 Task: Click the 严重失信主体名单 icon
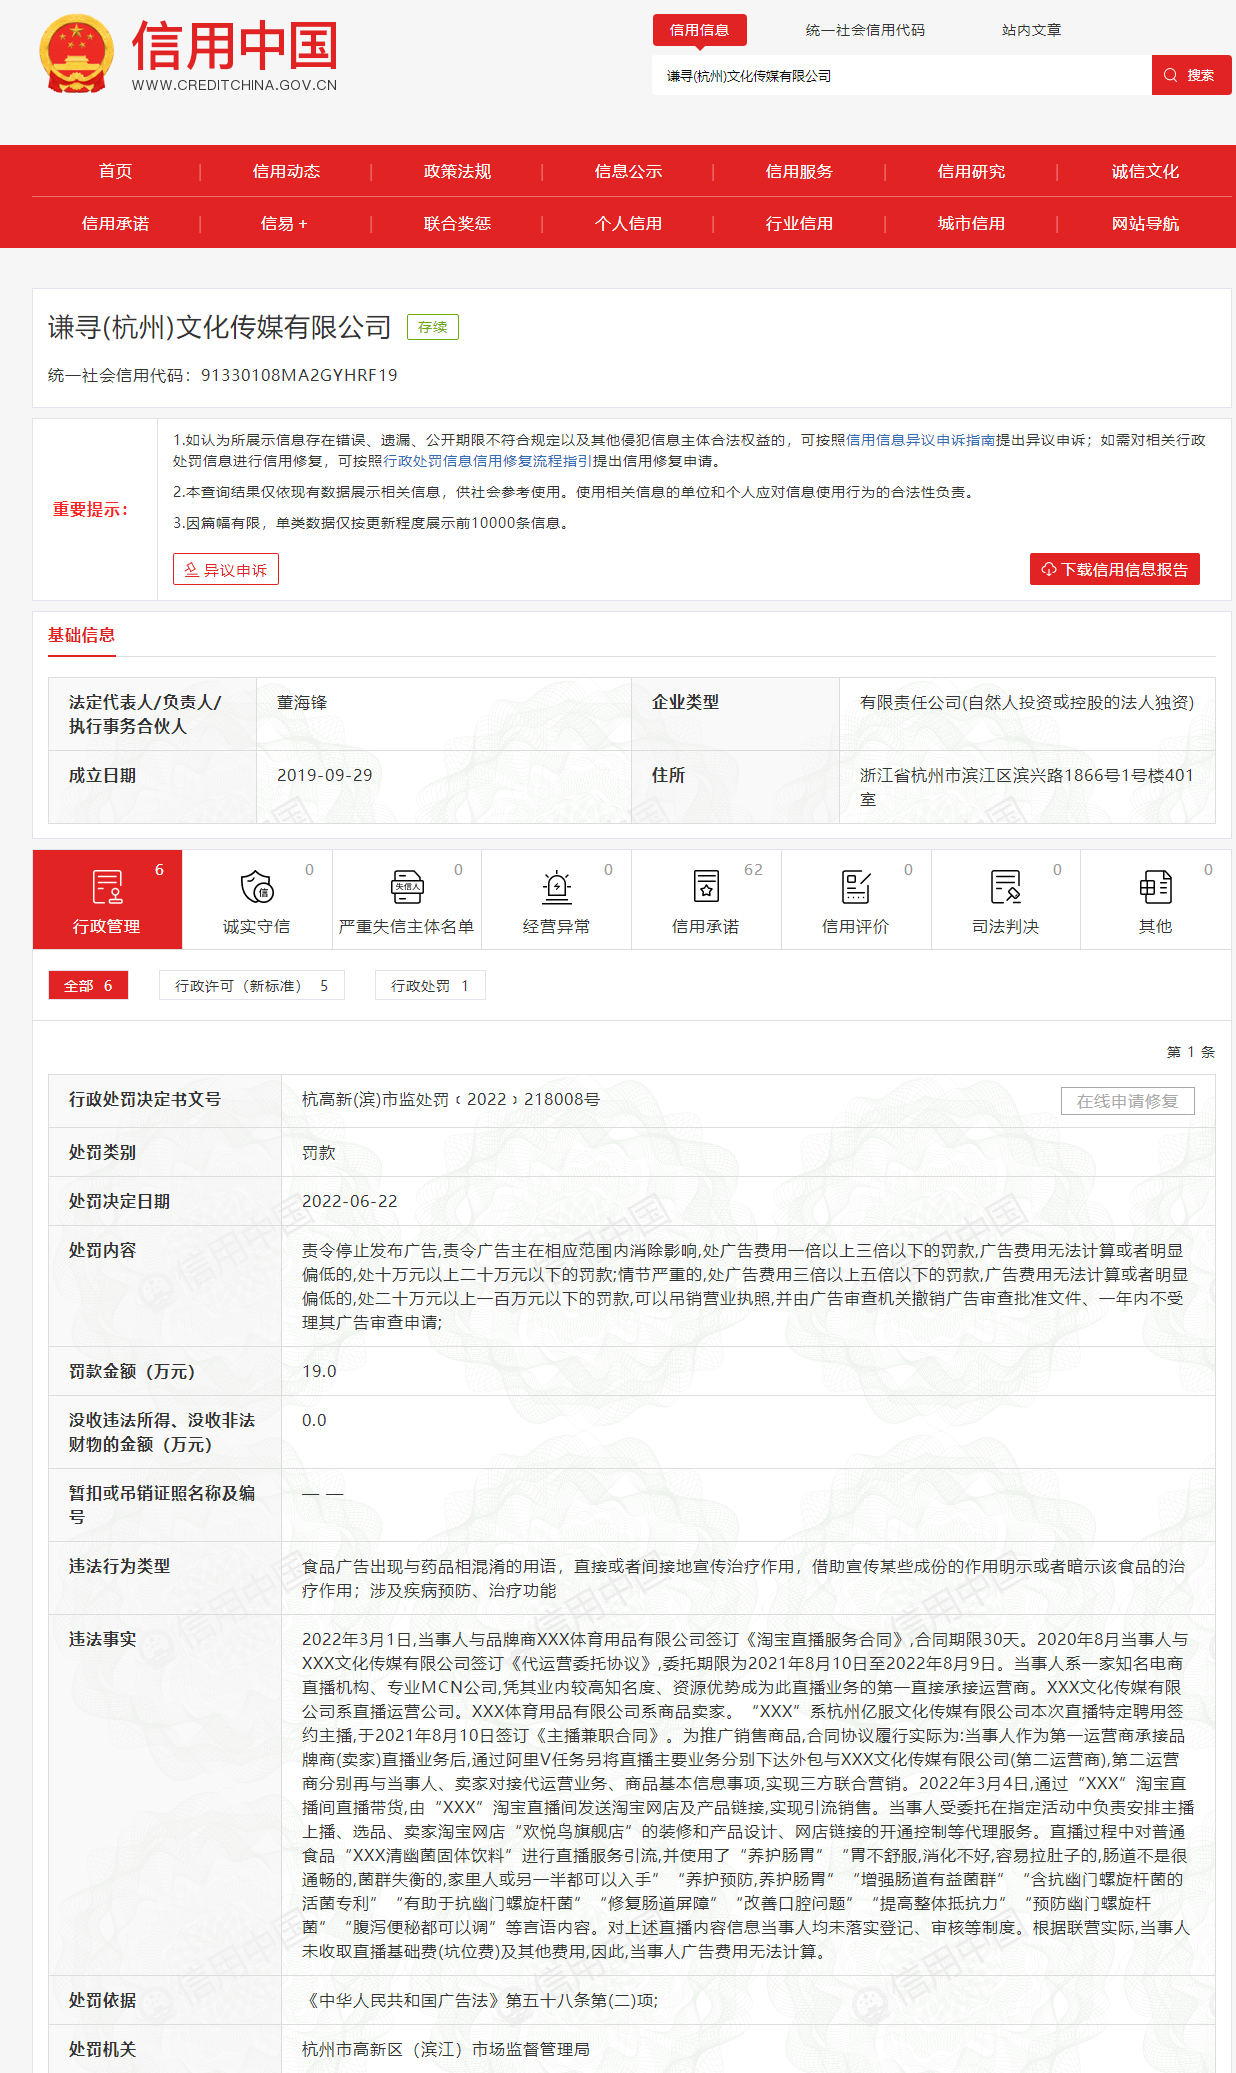pyautogui.click(x=407, y=887)
